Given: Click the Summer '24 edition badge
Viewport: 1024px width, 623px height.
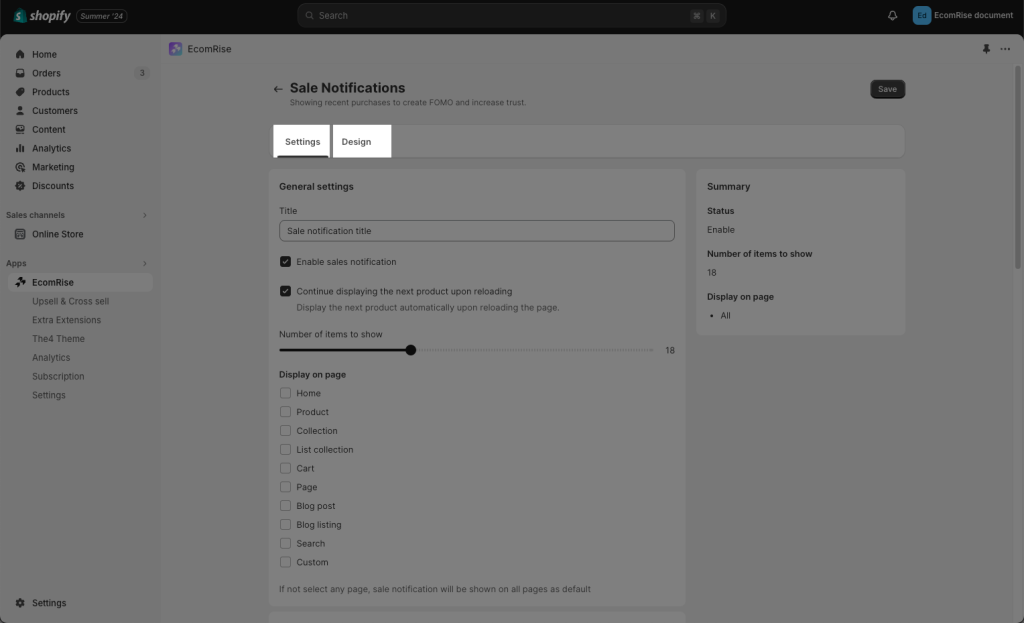Looking at the screenshot, I should (102, 16).
